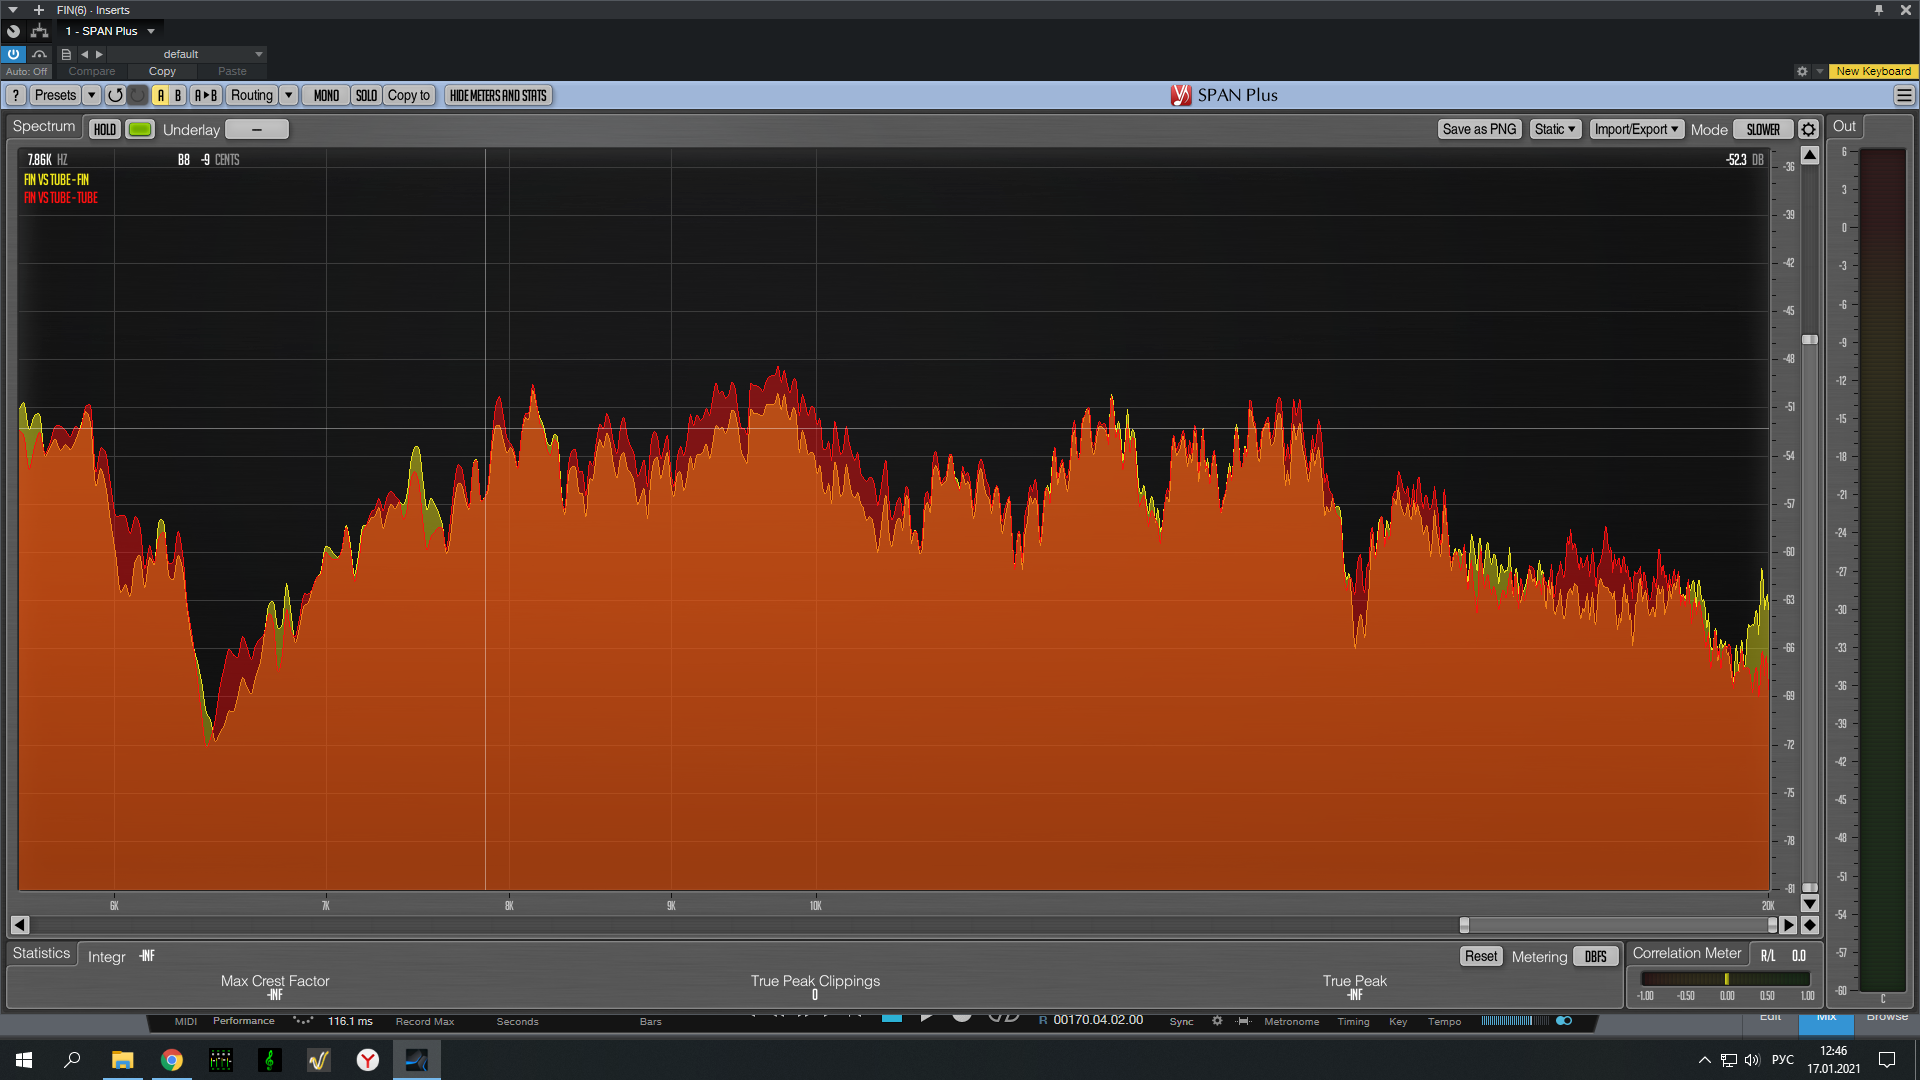Click the scroll-left arrow of the spectrum
1920x1080 pixels.
(x=20, y=925)
